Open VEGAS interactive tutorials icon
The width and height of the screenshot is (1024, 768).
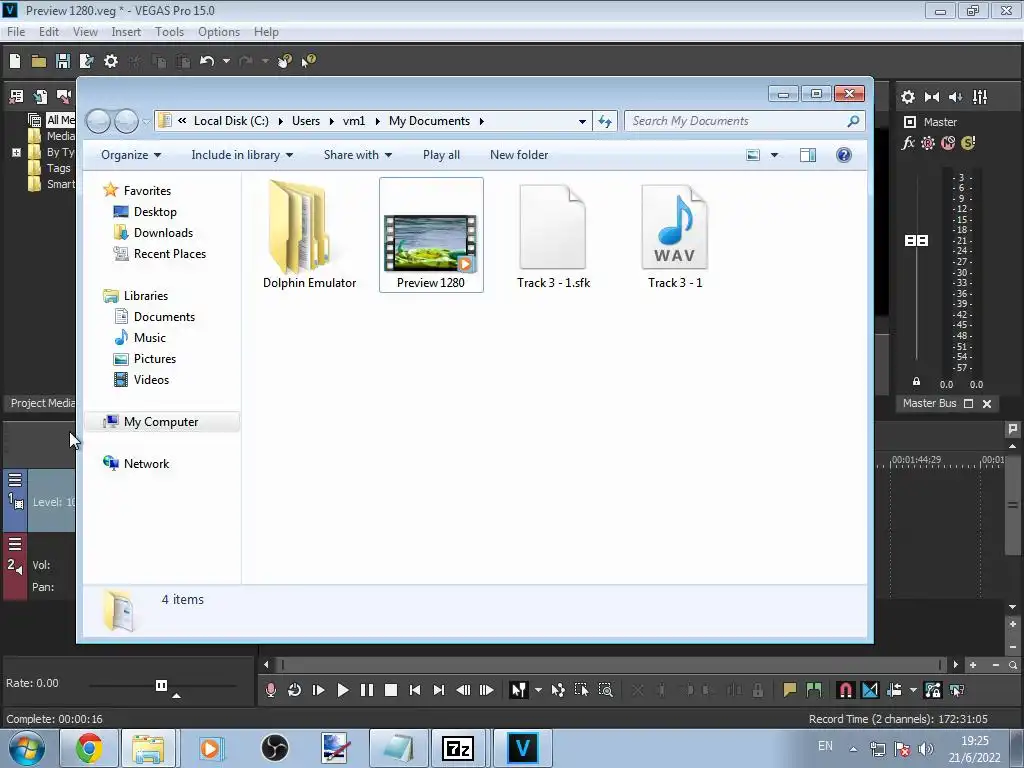(x=285, y=61)
